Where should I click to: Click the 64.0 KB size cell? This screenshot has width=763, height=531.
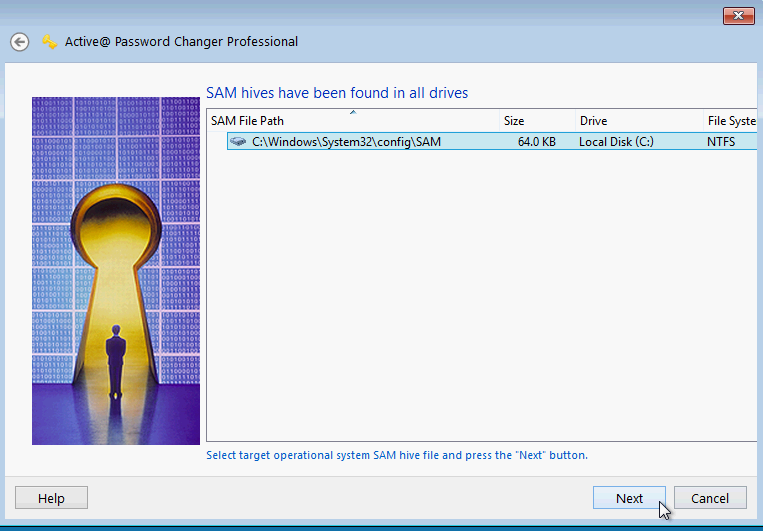[x=537, y=142]
